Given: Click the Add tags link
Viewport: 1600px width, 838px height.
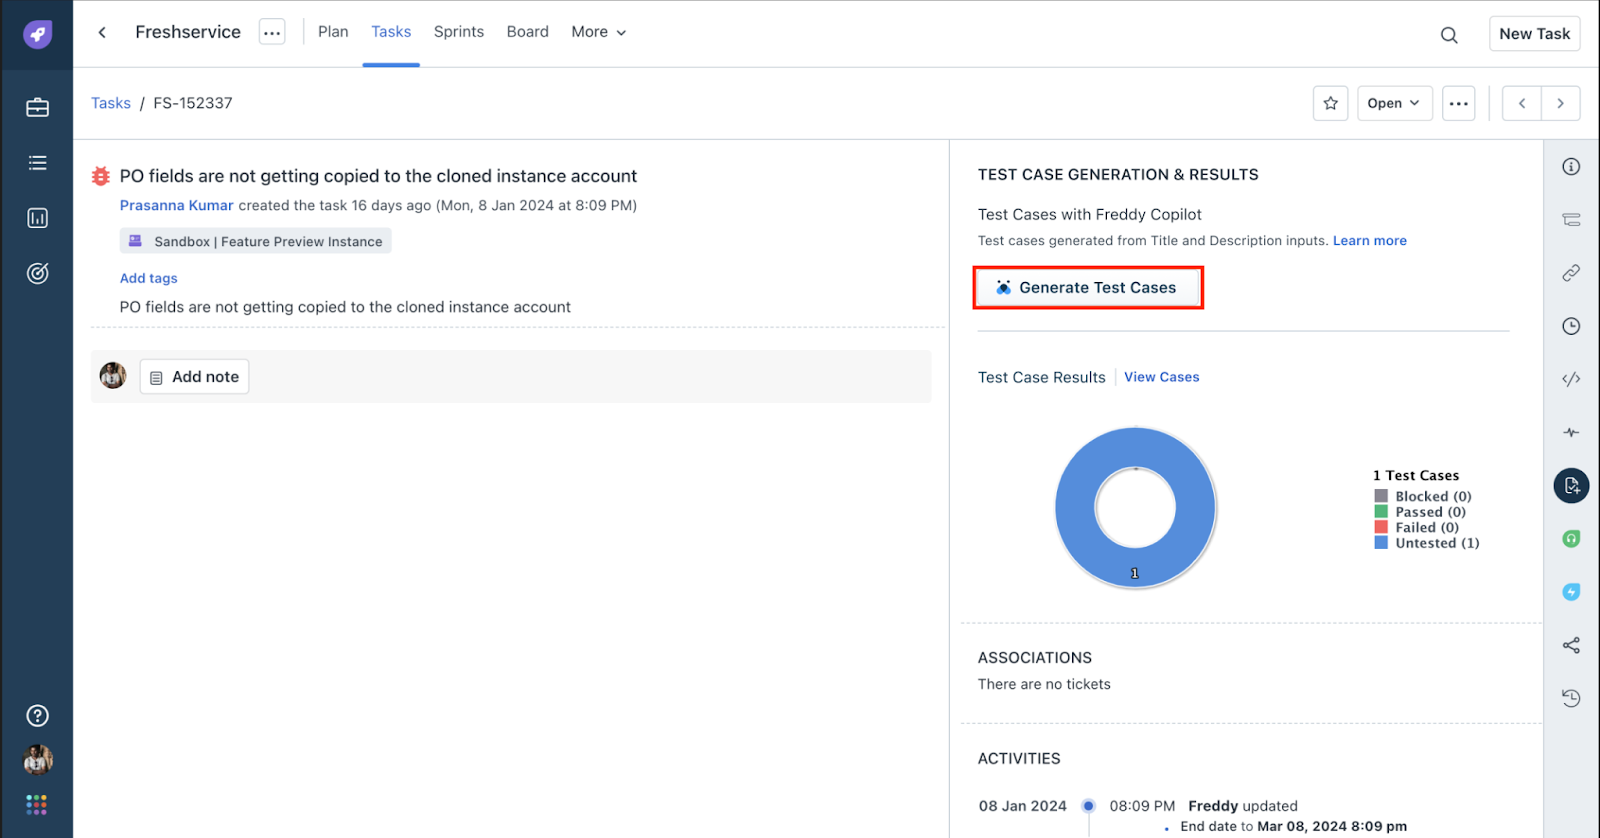Looking at the screenshot, I should pyautogui.click(x=149, y=278).
